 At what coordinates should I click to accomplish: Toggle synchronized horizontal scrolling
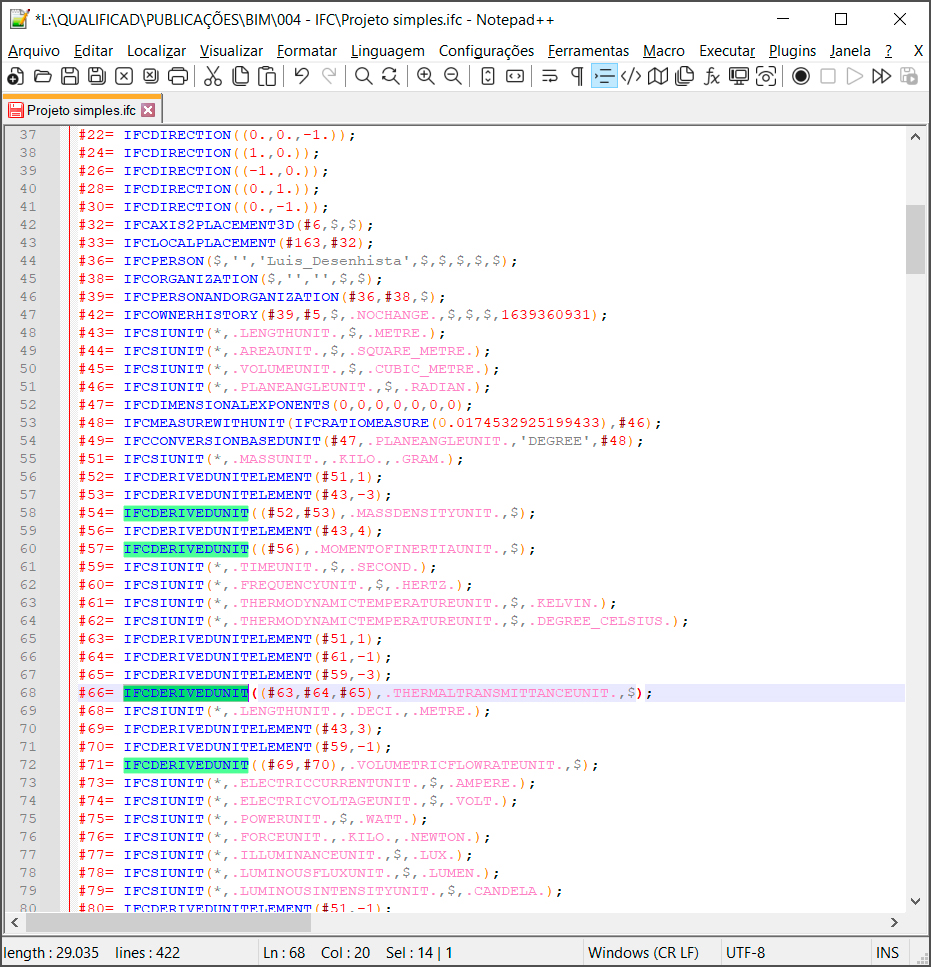pos(515,76)
